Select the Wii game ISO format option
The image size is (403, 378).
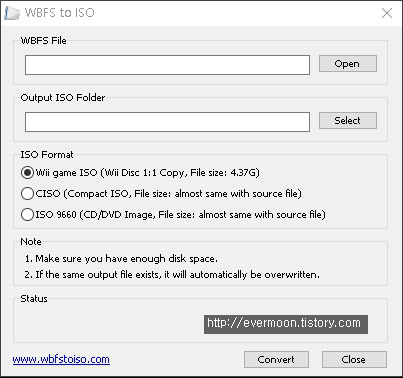[x=27, y=173]
